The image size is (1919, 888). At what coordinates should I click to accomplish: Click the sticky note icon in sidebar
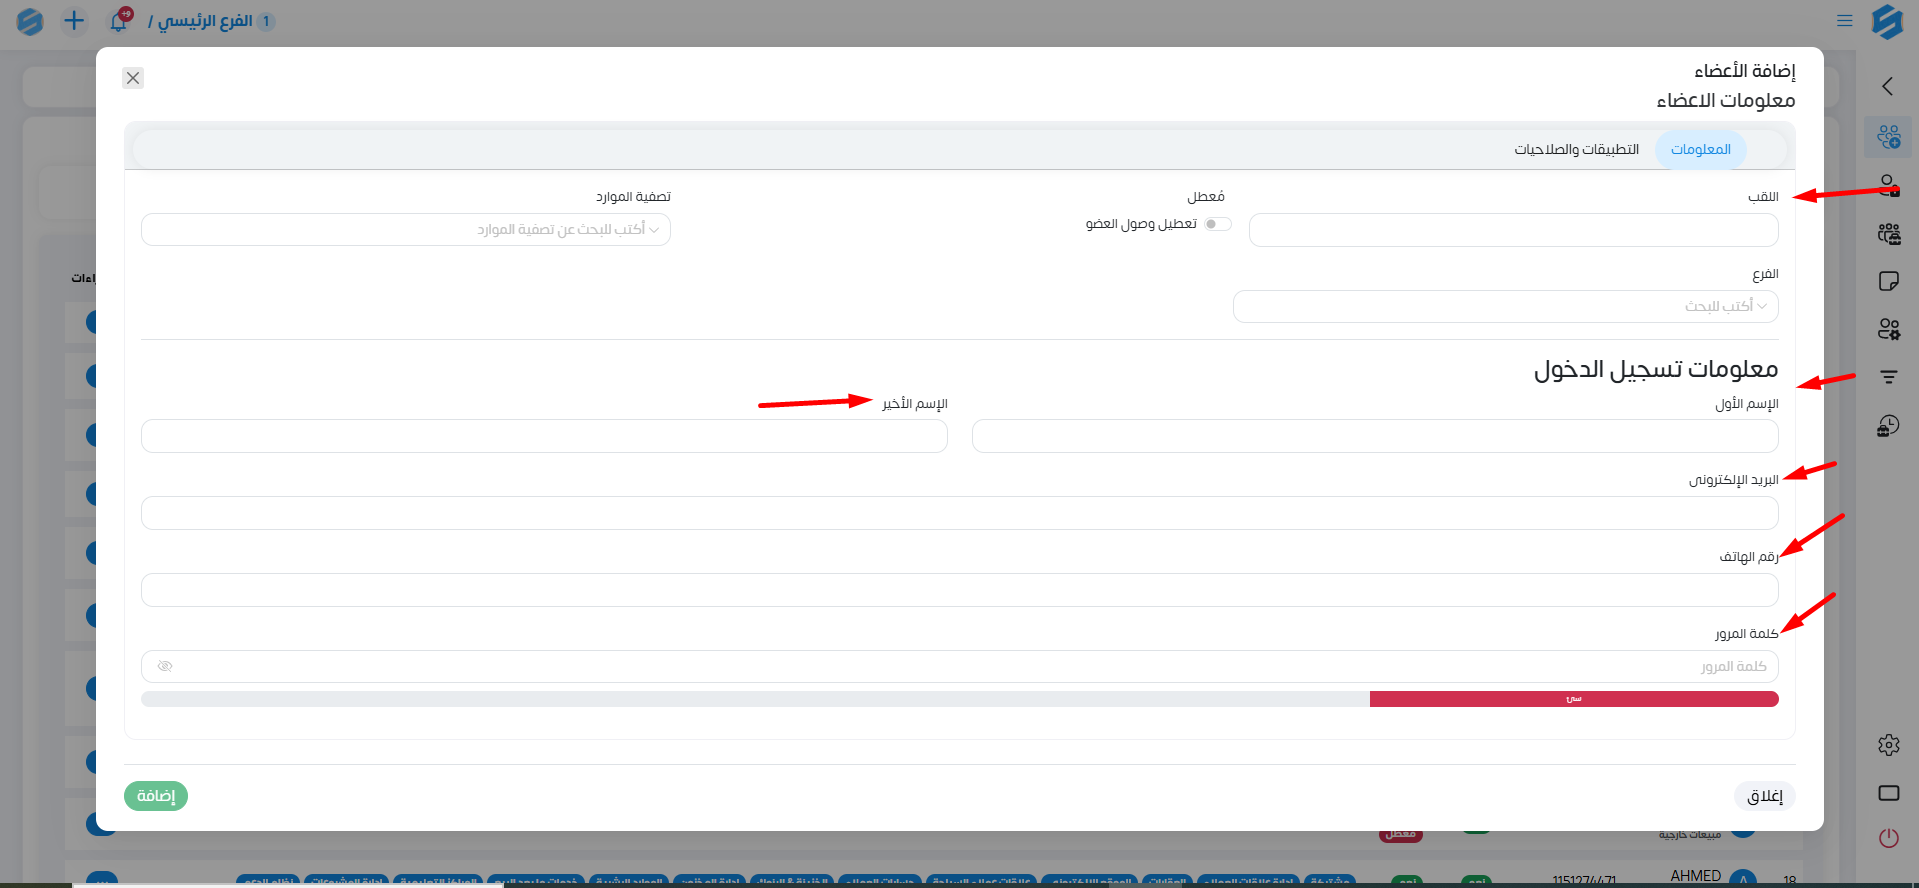(x=1888, y=281)
